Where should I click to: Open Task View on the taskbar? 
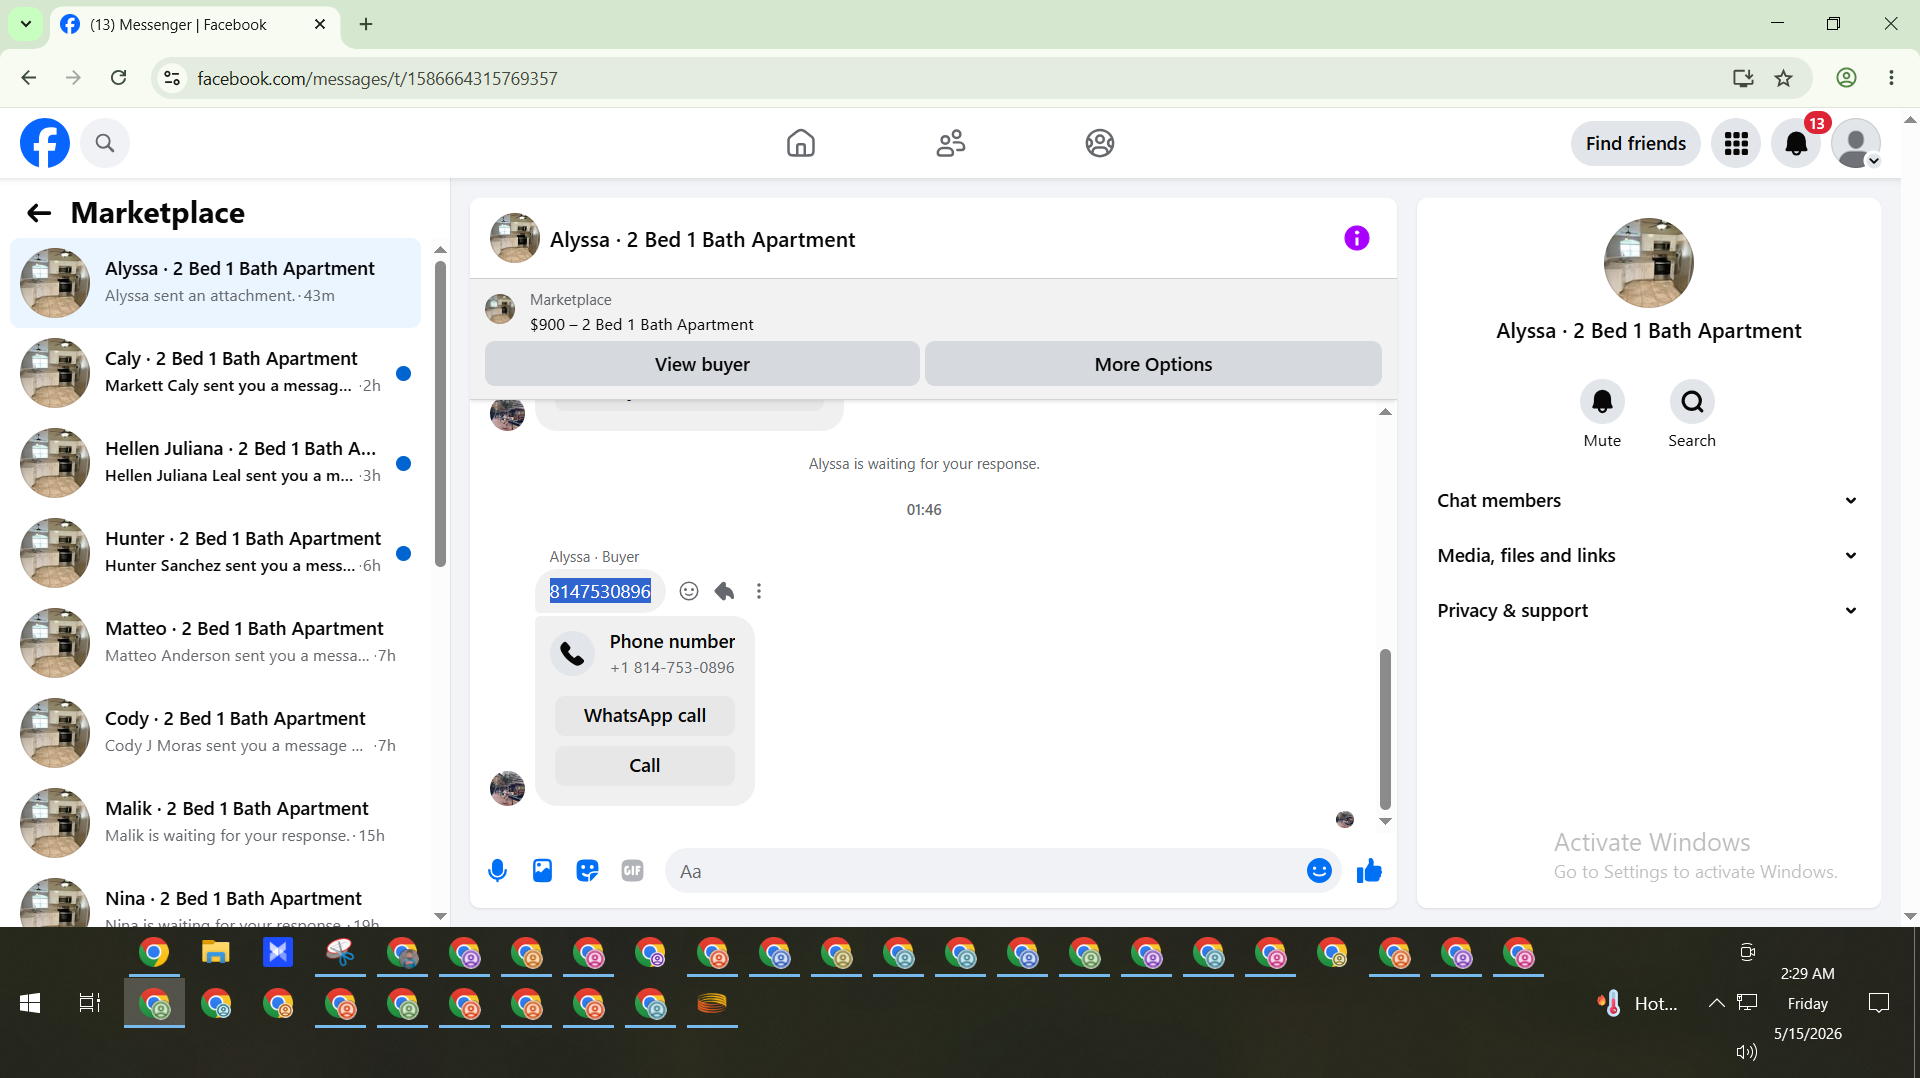(90, 1003)
